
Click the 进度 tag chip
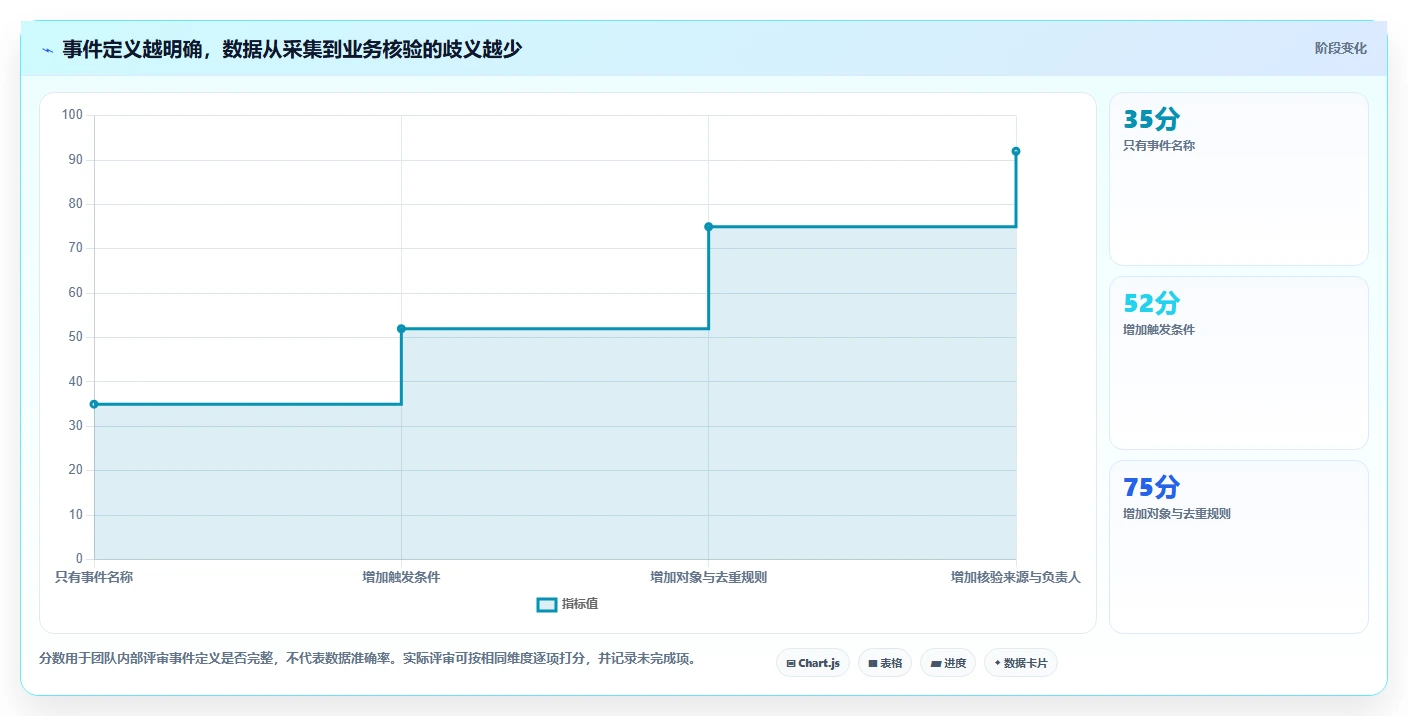pyautogui.click(x=948, y=663)
